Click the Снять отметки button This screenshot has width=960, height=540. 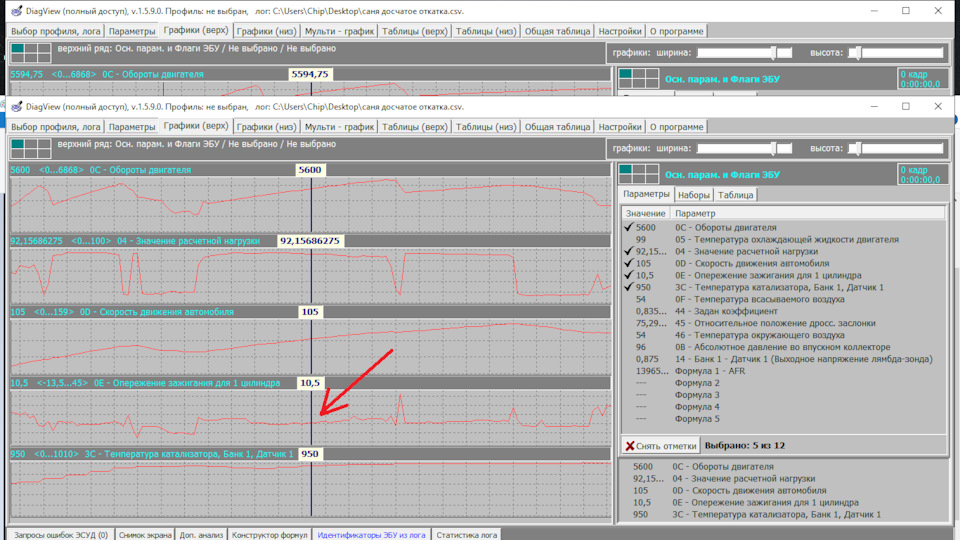[x=661, y=446]
